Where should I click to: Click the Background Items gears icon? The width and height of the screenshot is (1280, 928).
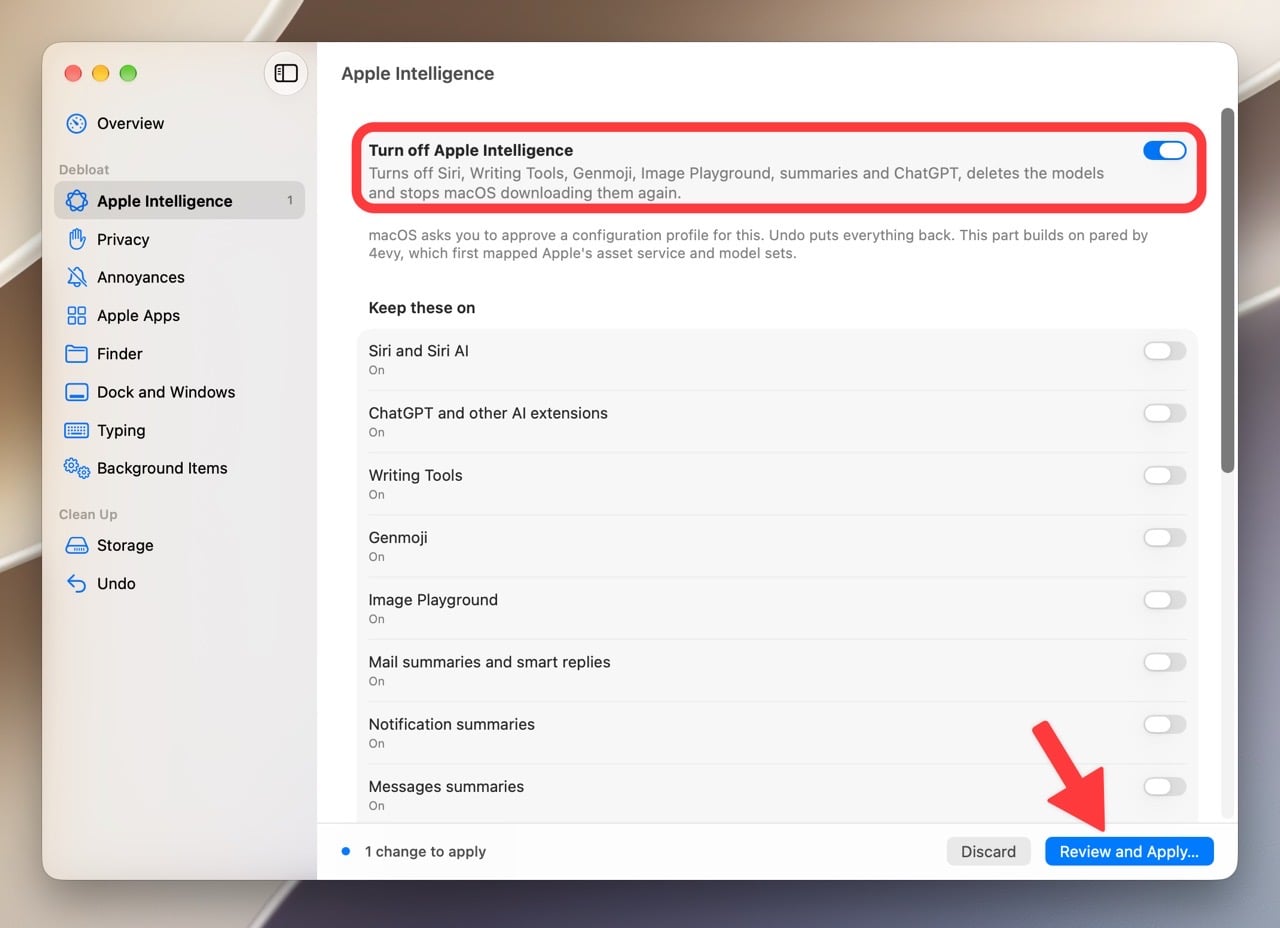click(76, 468)
